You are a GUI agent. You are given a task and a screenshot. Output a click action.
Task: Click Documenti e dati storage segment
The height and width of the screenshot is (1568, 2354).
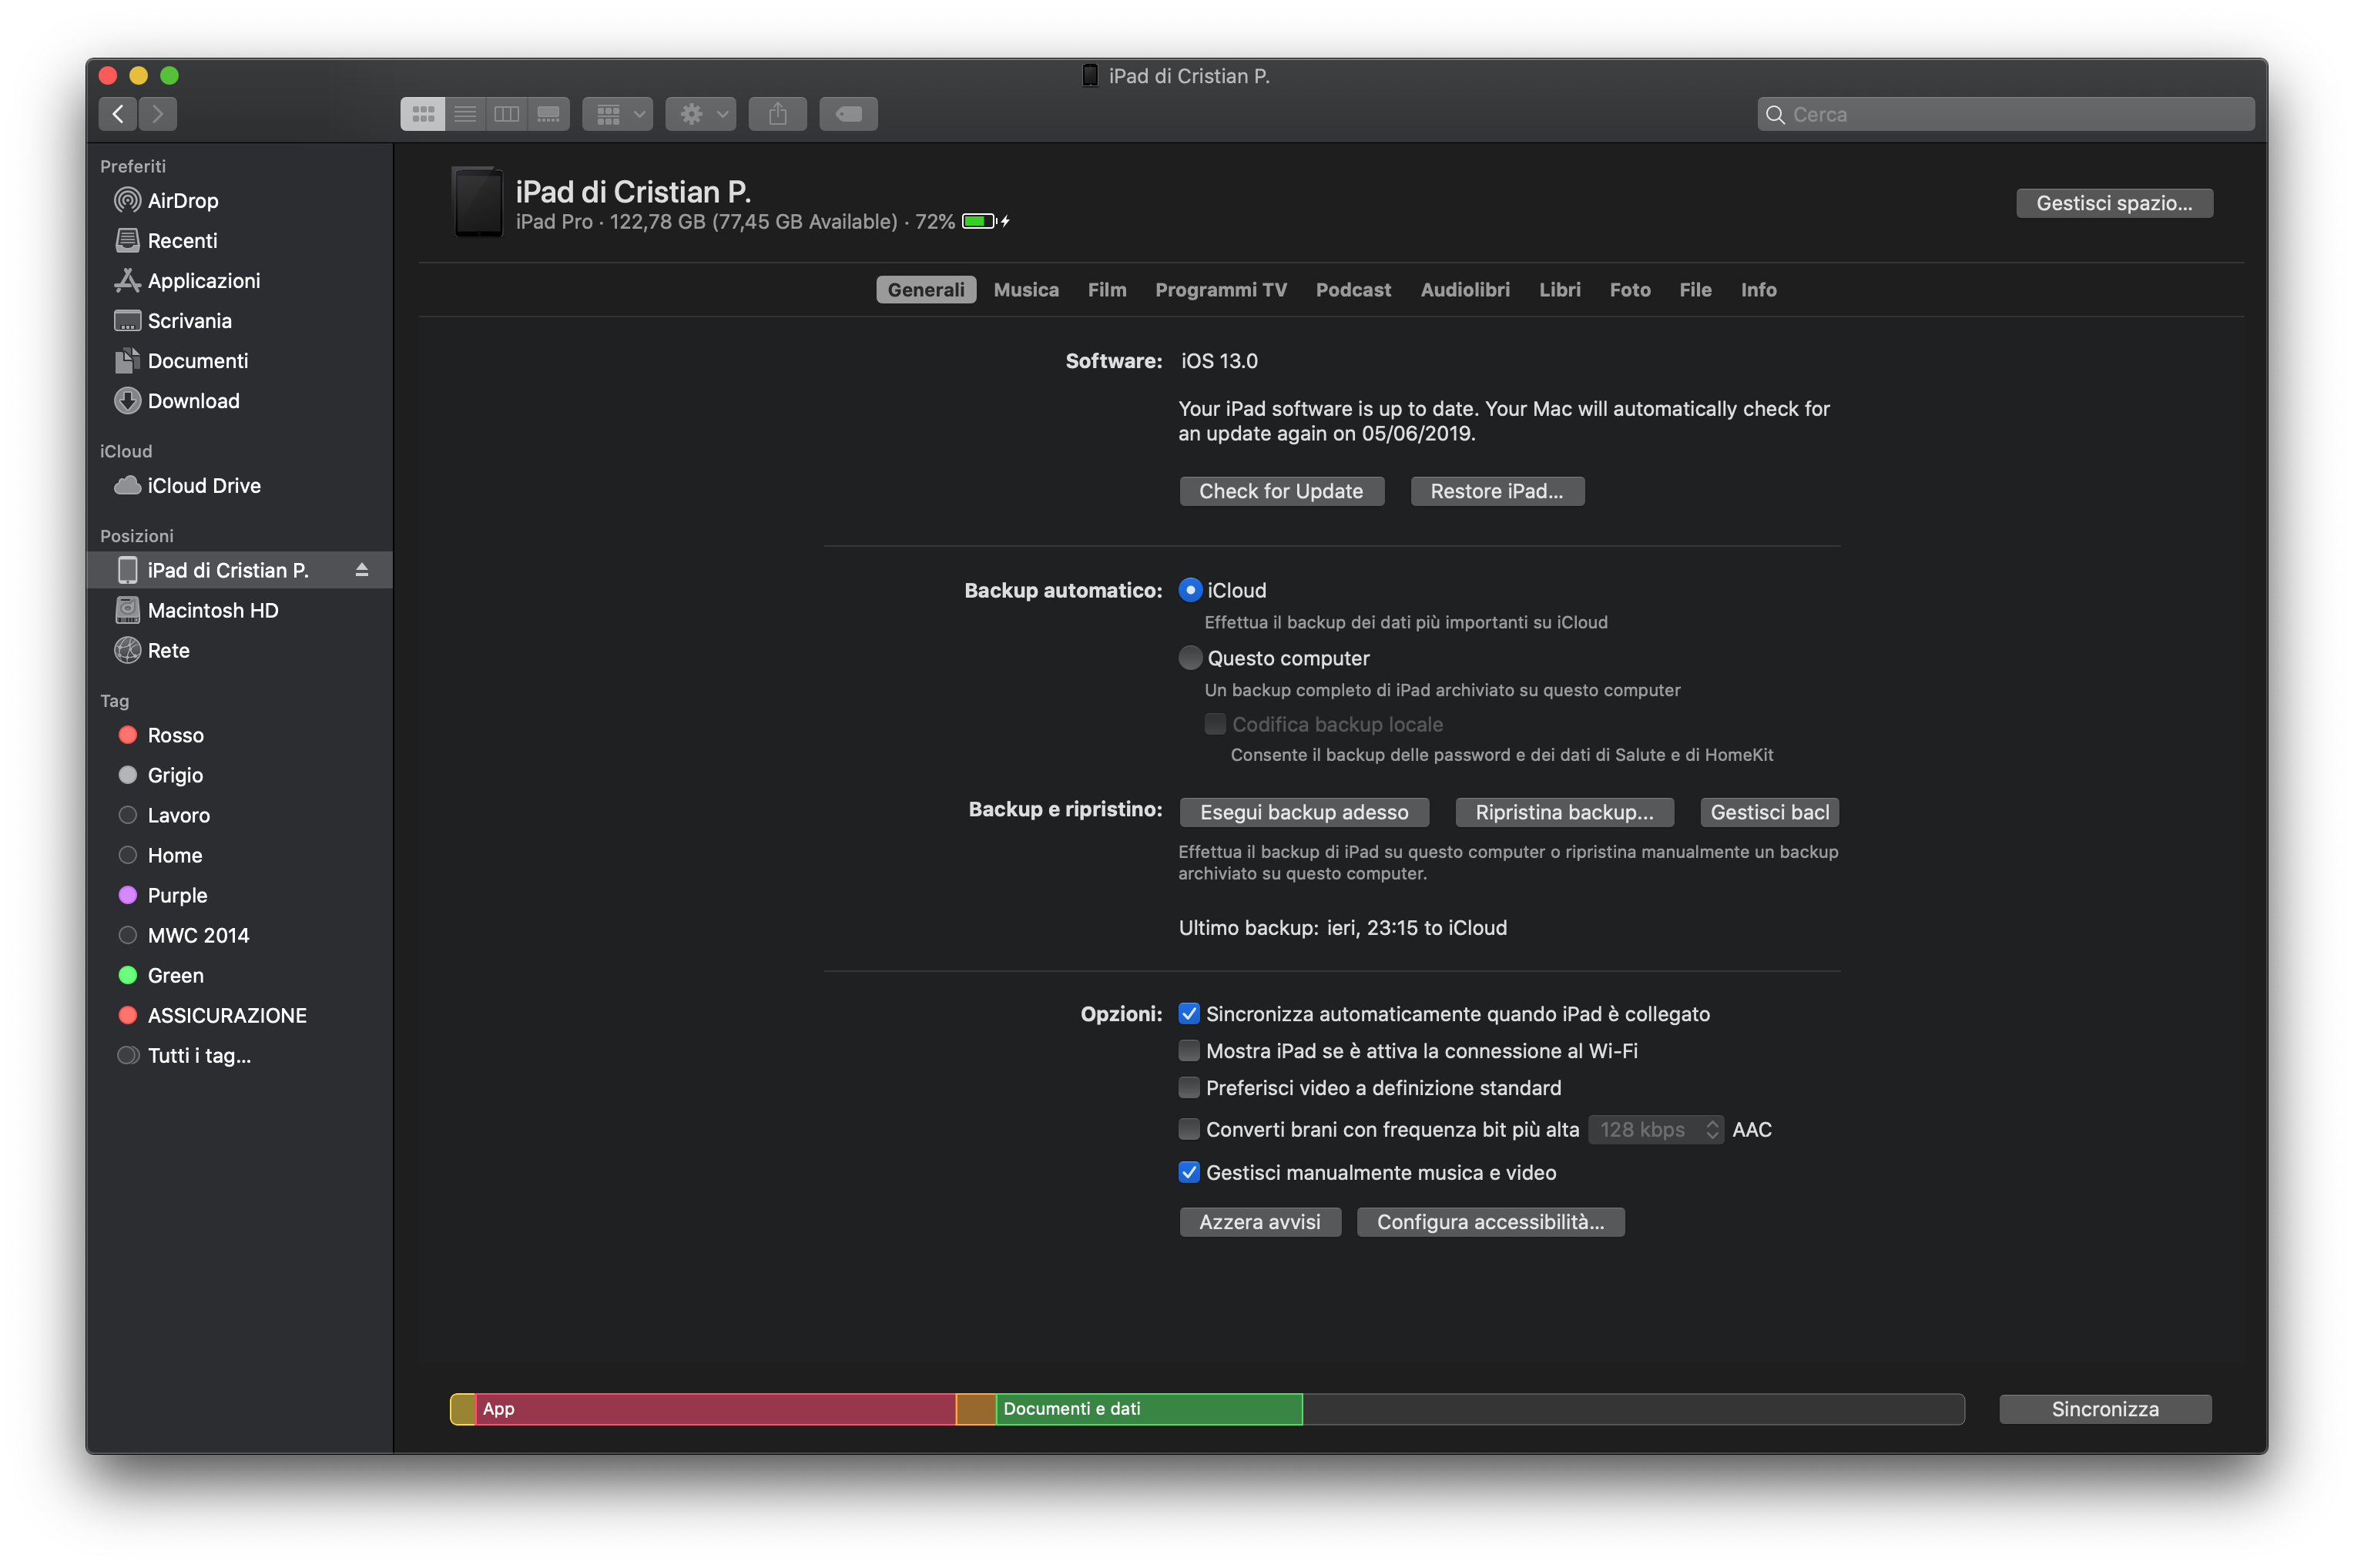pos(1149,1409)
